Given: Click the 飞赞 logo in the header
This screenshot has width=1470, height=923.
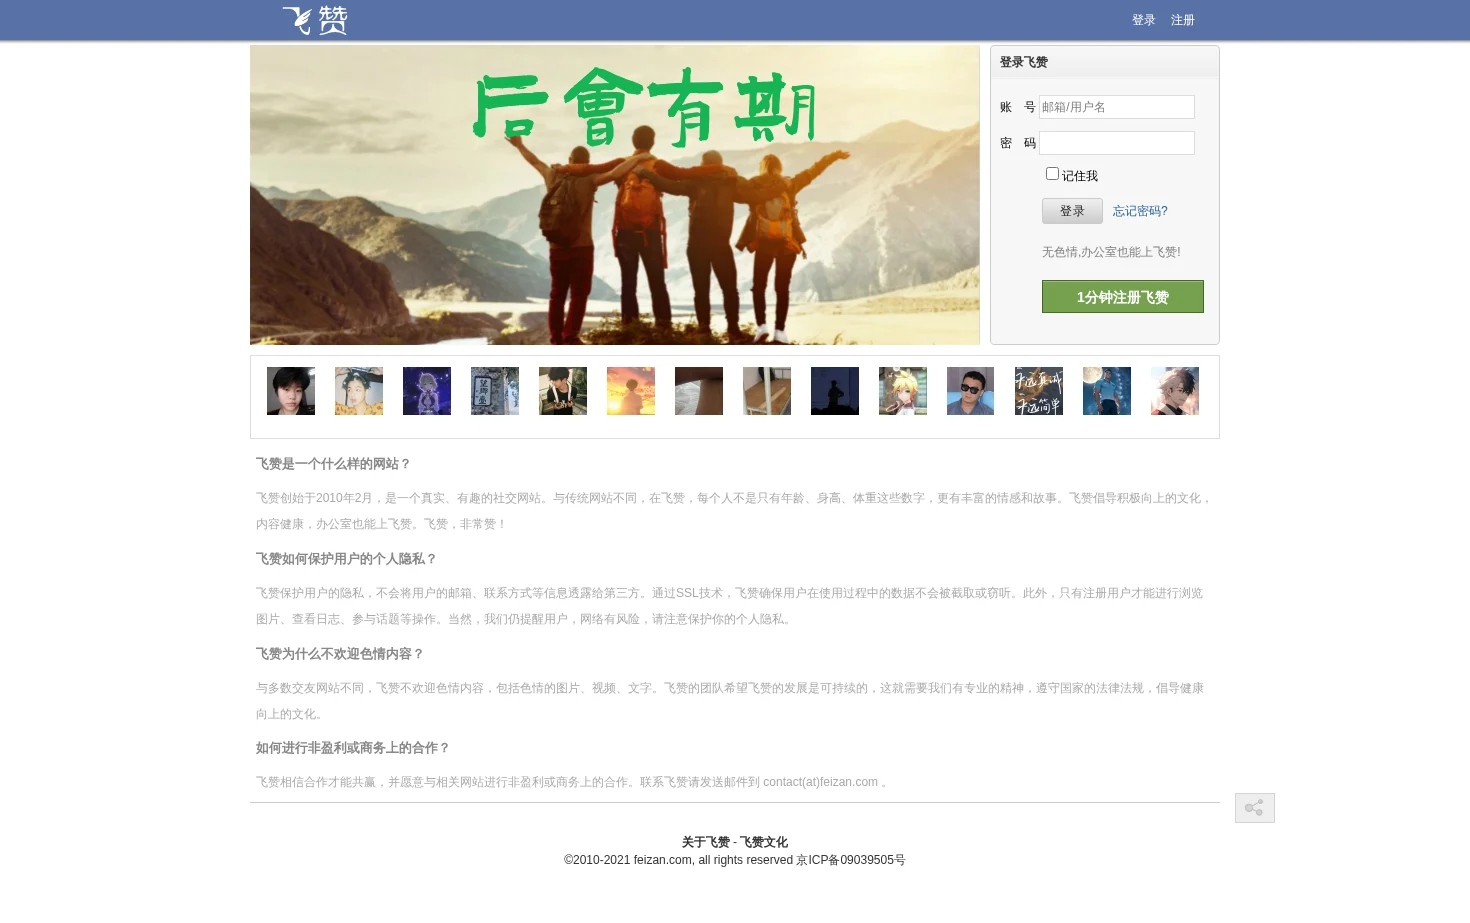Looking at the screenshot, I should click(x=315, y=21).
